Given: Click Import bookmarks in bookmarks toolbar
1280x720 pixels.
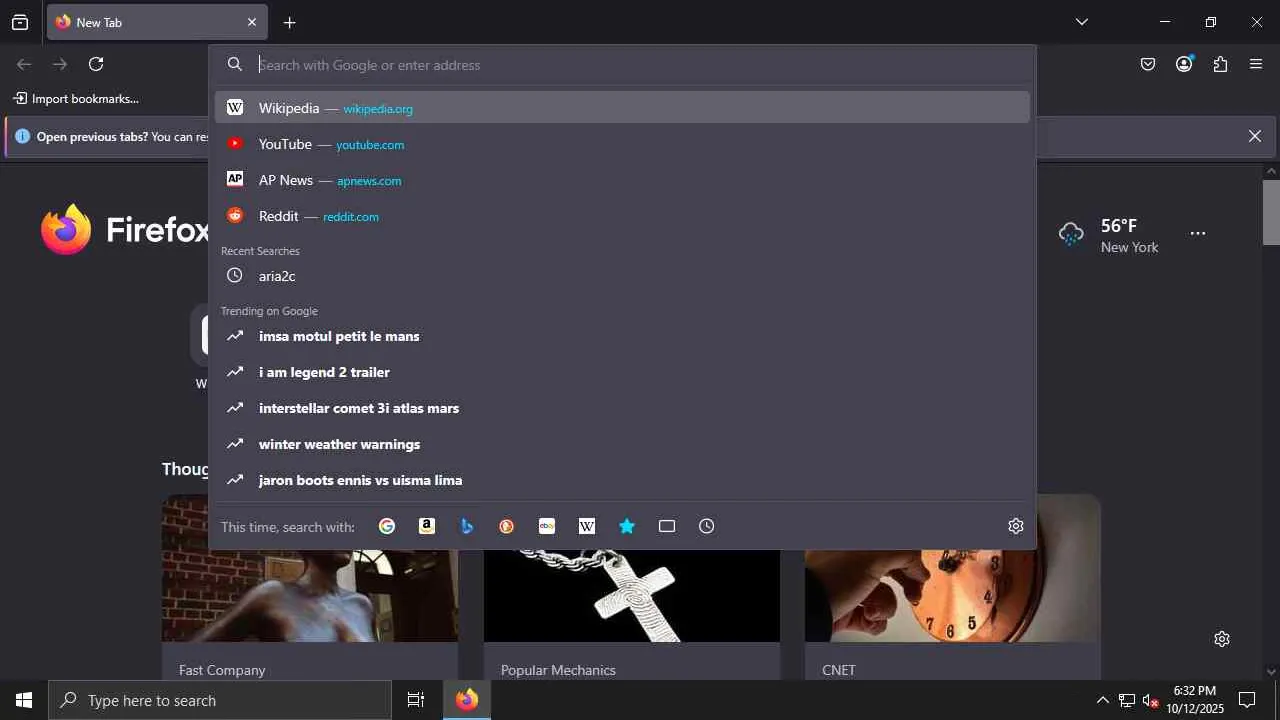Looking at the screenshot, I should pos(76,98).
